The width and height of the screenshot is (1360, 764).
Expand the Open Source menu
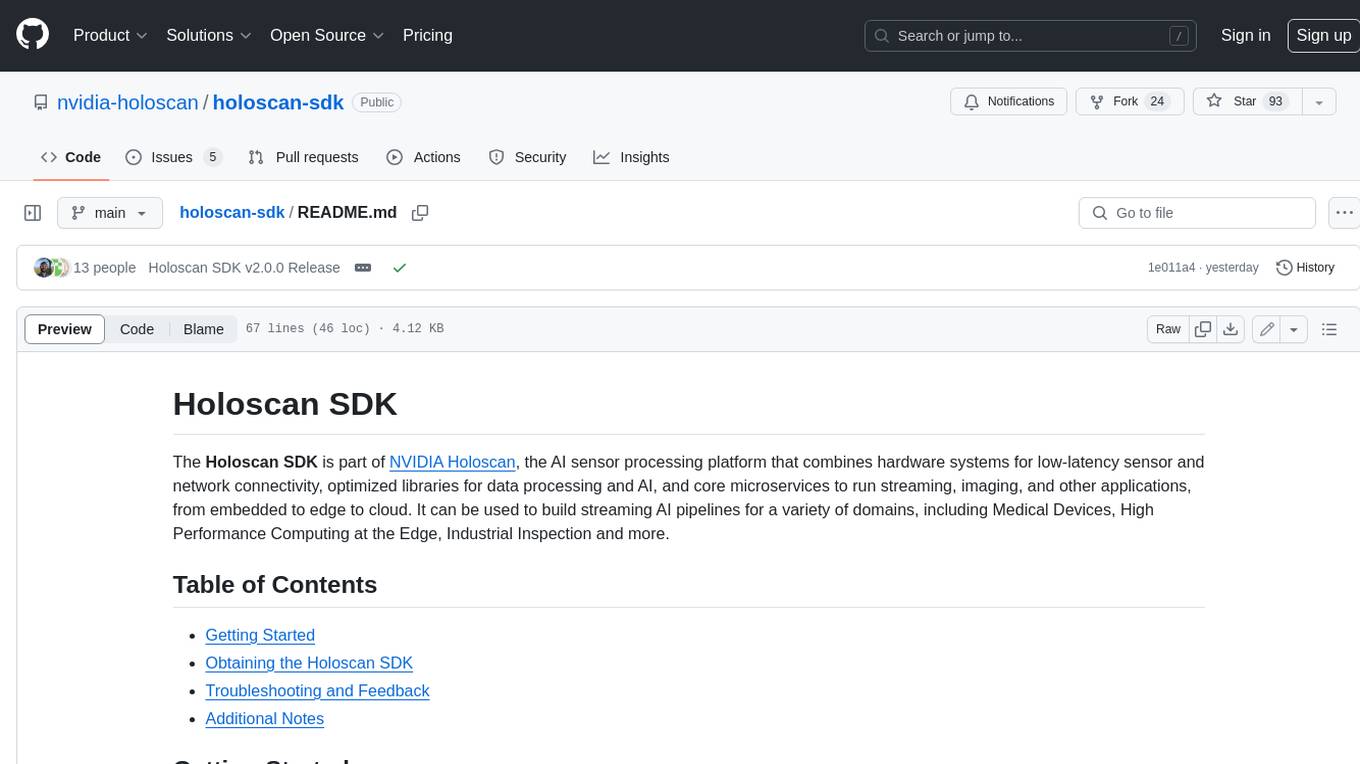point(327,35)
